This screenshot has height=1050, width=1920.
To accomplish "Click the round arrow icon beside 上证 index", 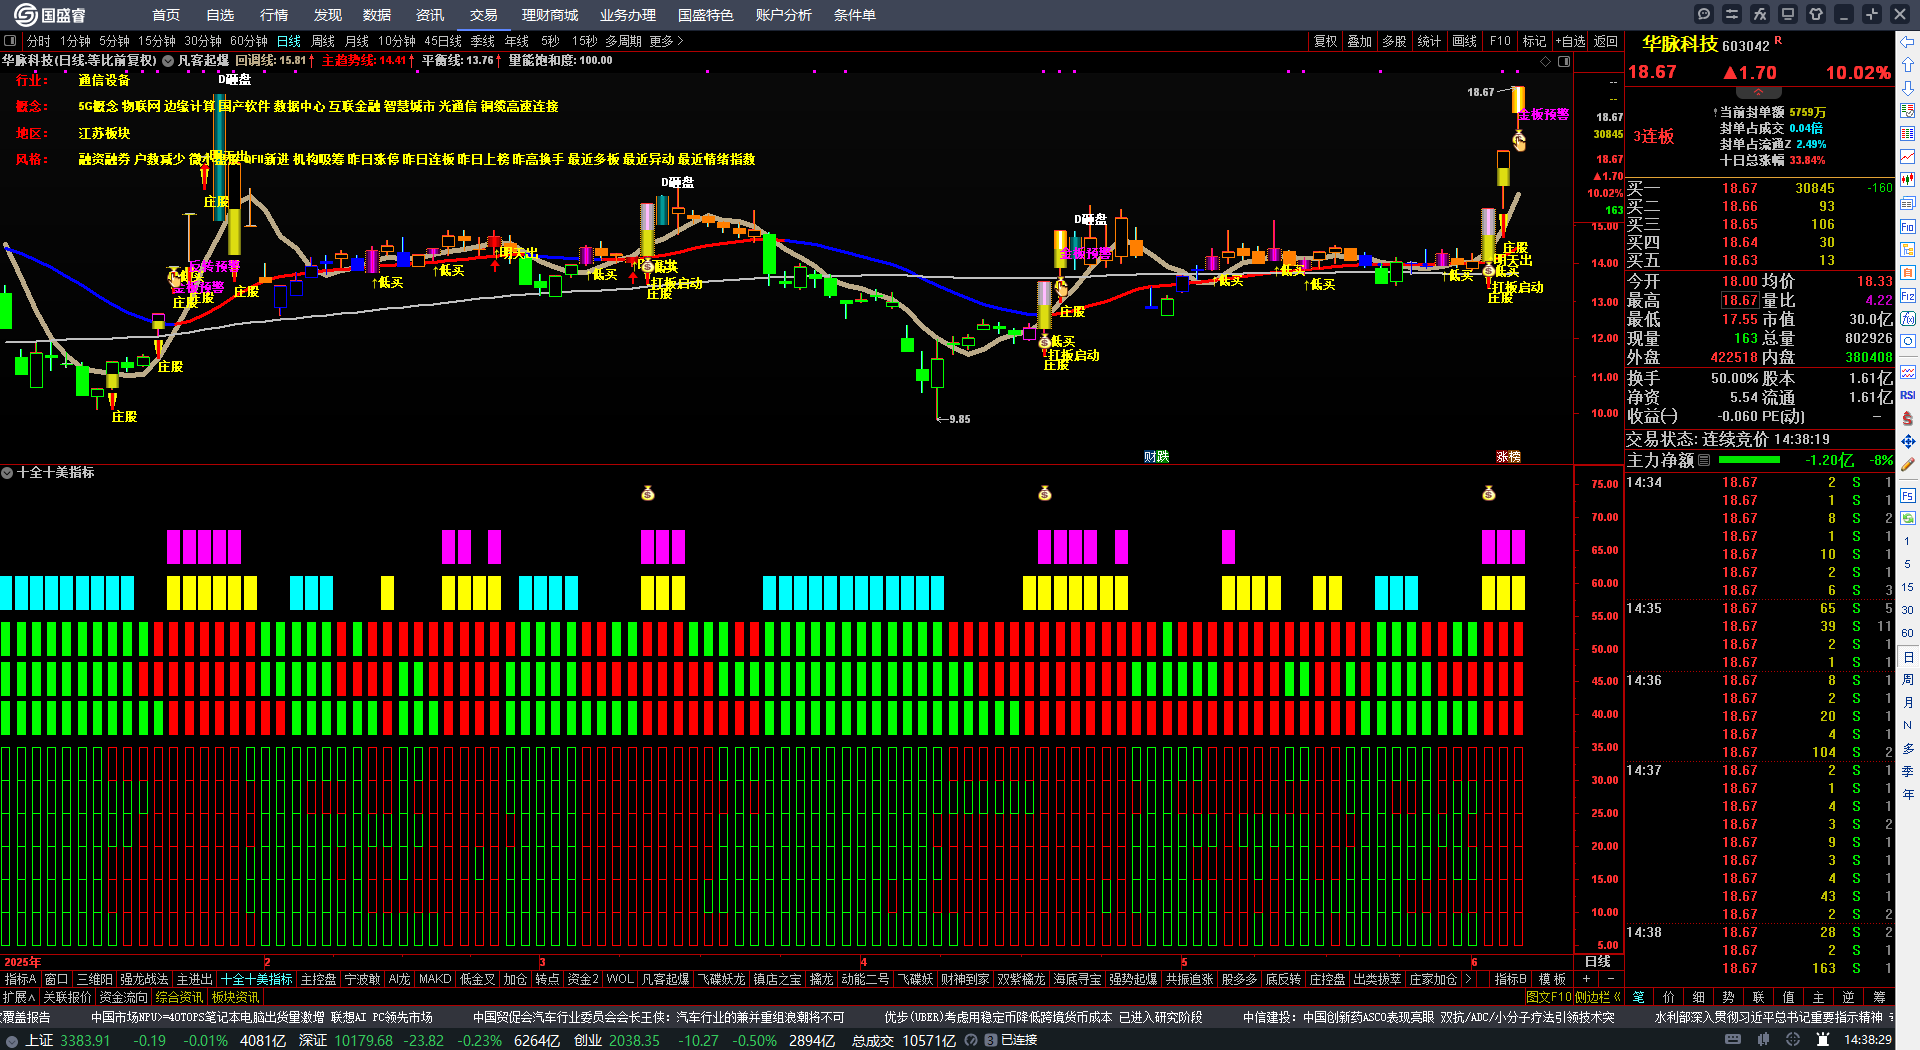I will [x=12, y=1041].
